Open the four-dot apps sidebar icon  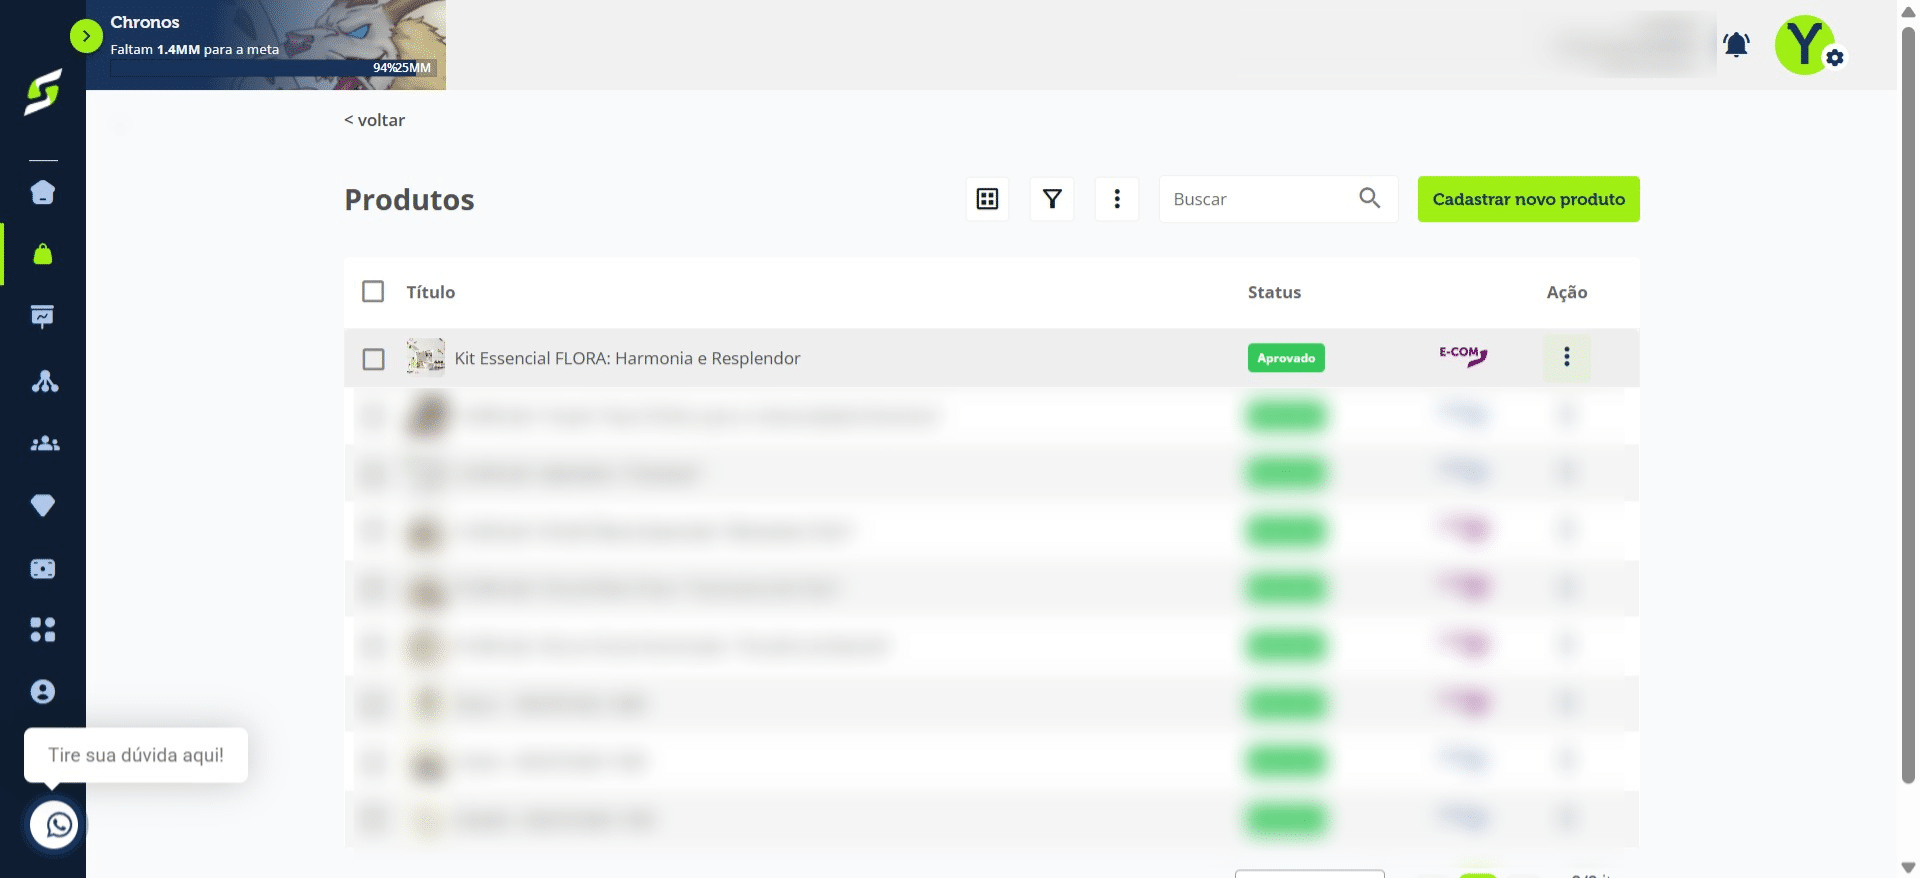pyautogui.click(x=43, y=629)
